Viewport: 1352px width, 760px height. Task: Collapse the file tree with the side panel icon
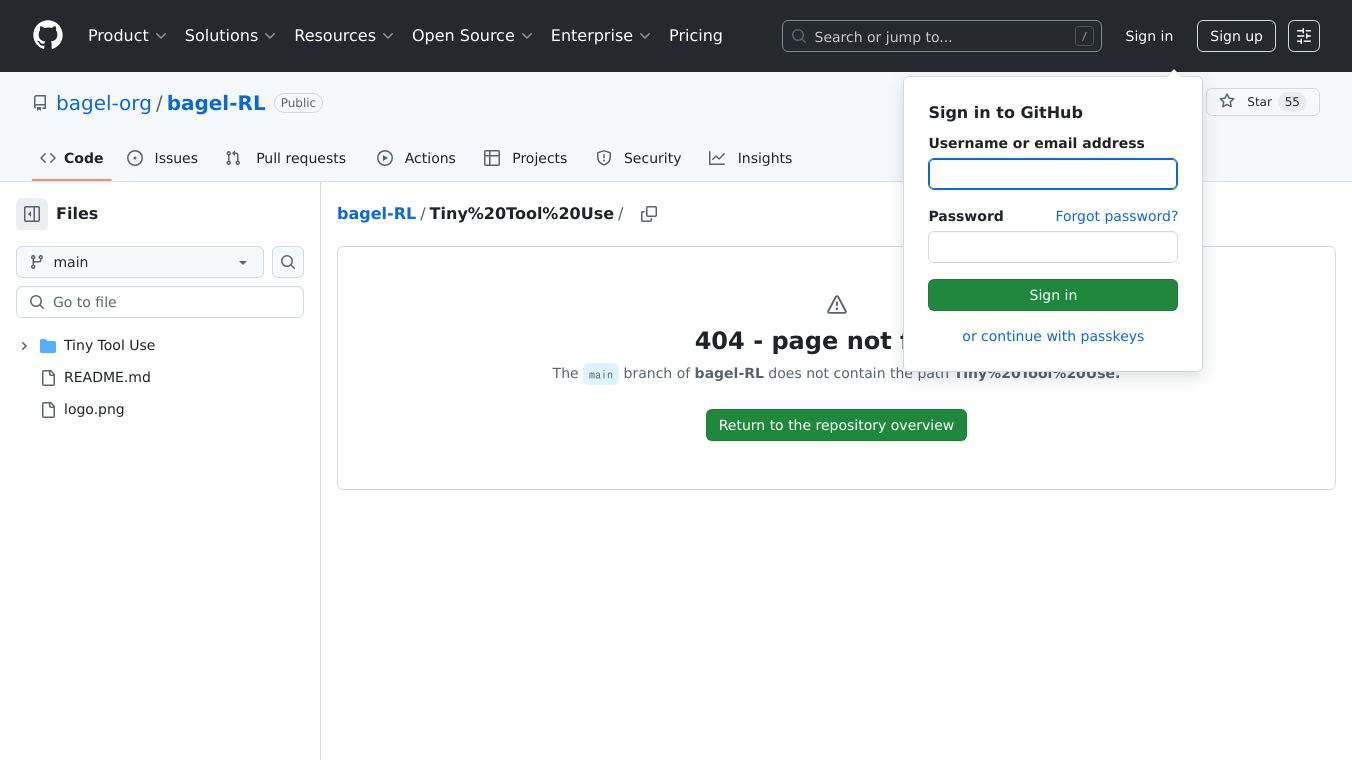(x=32, y=214)
